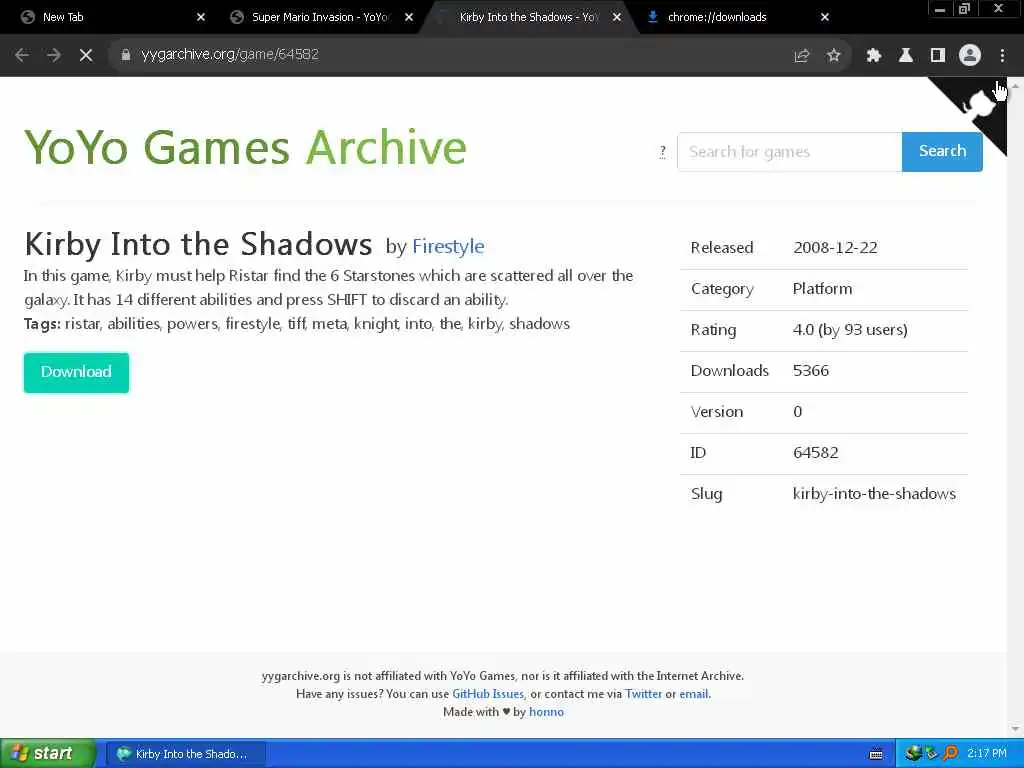Screen dimensions: 1024x768
Task: Click the Kirby Into the Shadows heading
Action: tap(198, 244)
